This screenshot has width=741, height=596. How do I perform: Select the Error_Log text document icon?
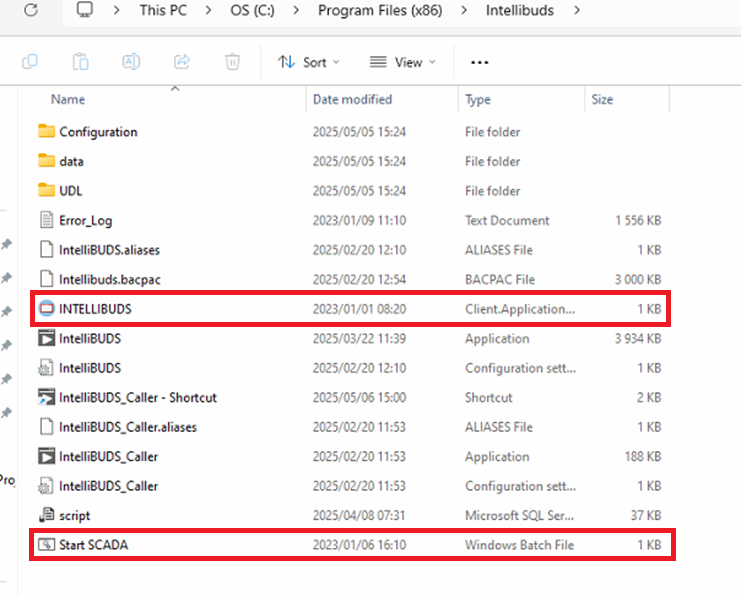(x=46, y=220)
